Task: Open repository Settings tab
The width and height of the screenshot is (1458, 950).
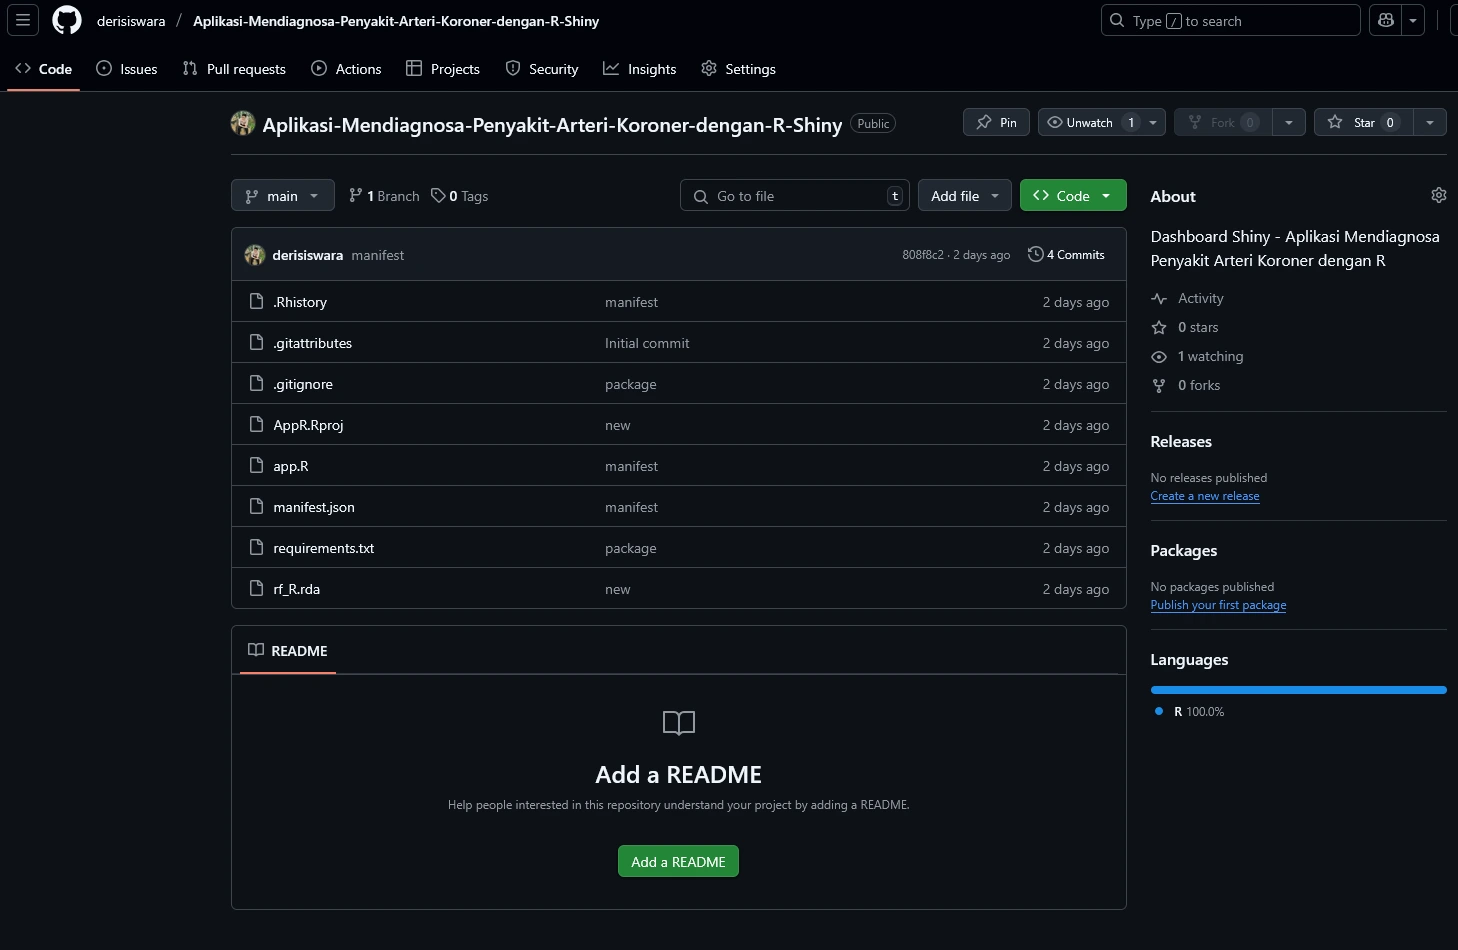Action: tap(738, 69)
